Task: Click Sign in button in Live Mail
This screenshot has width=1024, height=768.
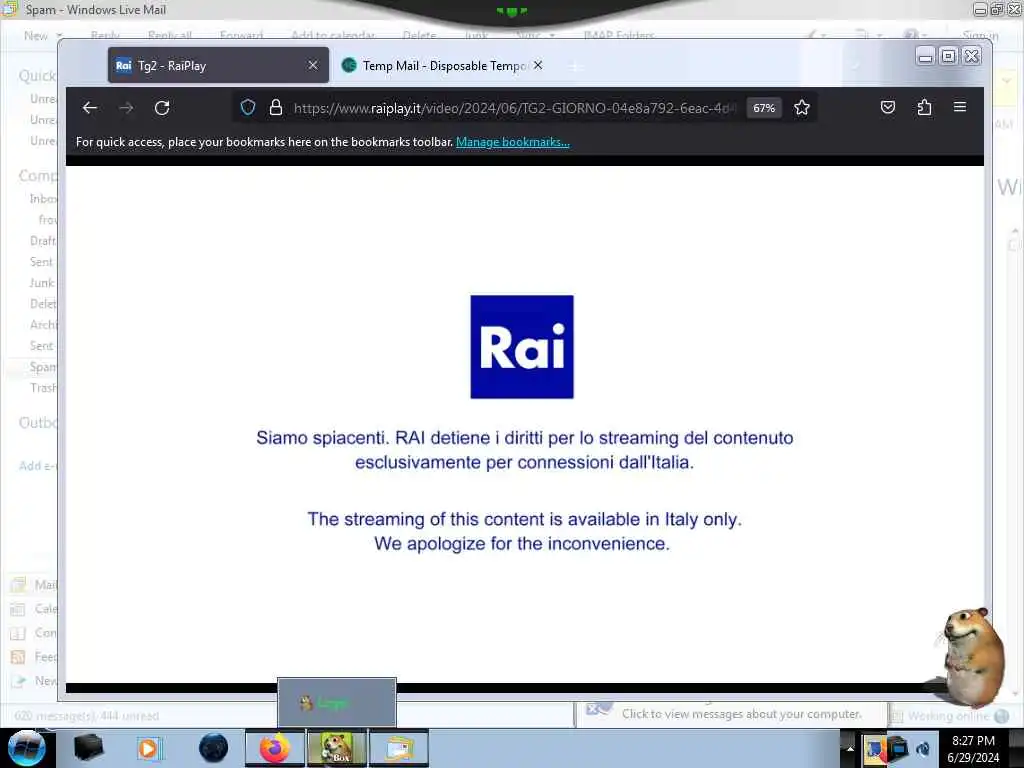Action: (x=980, y=36)
